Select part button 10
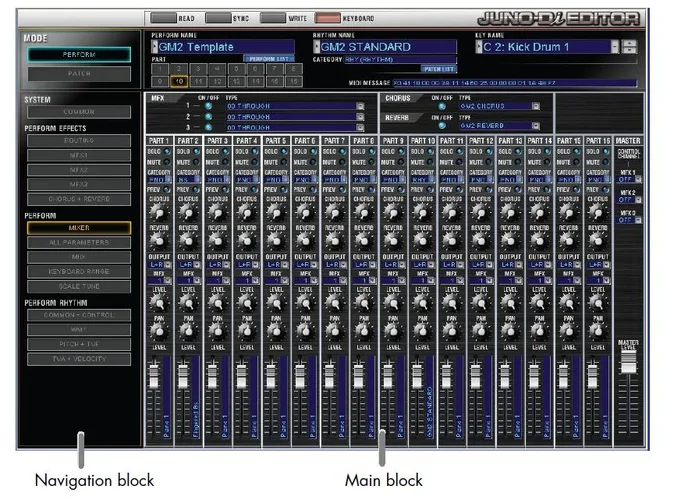The image size is (674, 500). [179, 81]
